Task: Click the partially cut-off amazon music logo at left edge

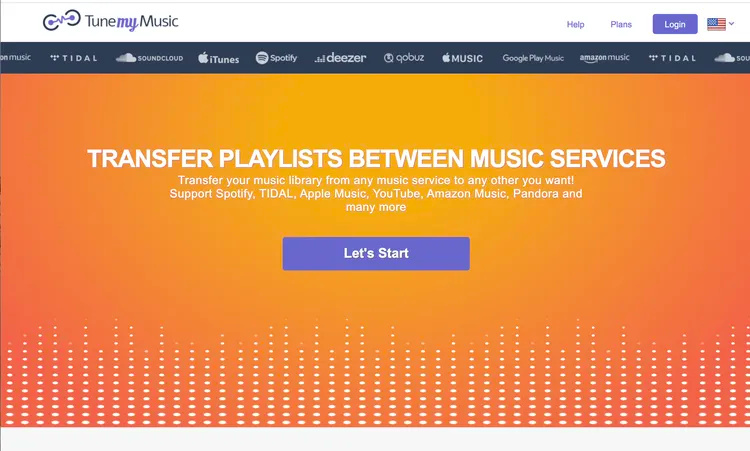Action: point(15,57)
